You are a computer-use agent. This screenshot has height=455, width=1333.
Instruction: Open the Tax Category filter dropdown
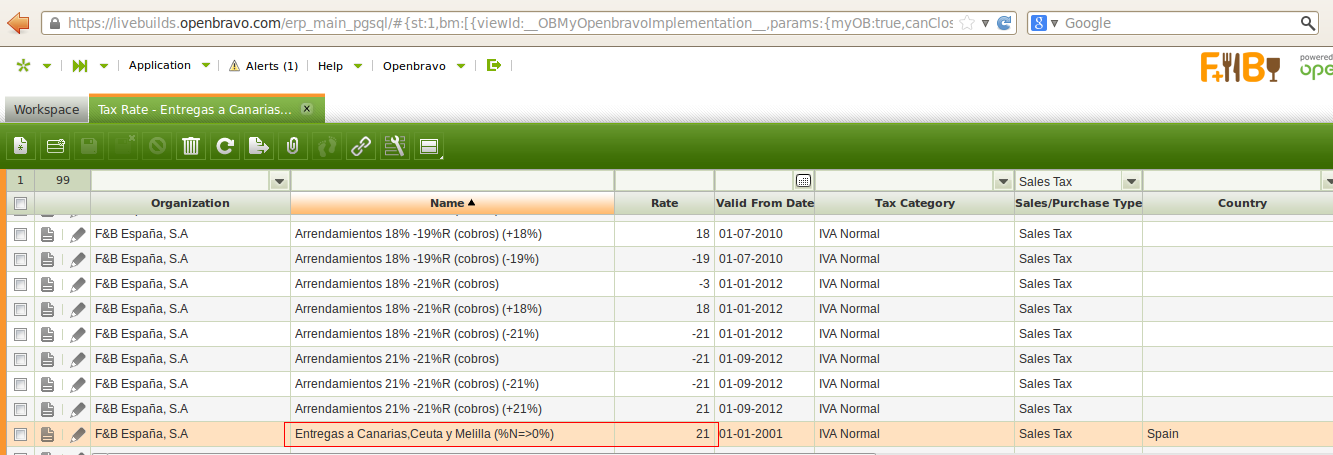point(1003,182)
